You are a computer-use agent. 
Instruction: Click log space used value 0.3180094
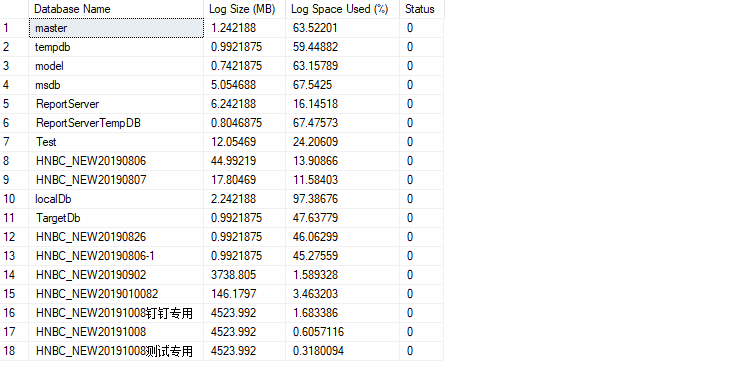pos(318,351)
